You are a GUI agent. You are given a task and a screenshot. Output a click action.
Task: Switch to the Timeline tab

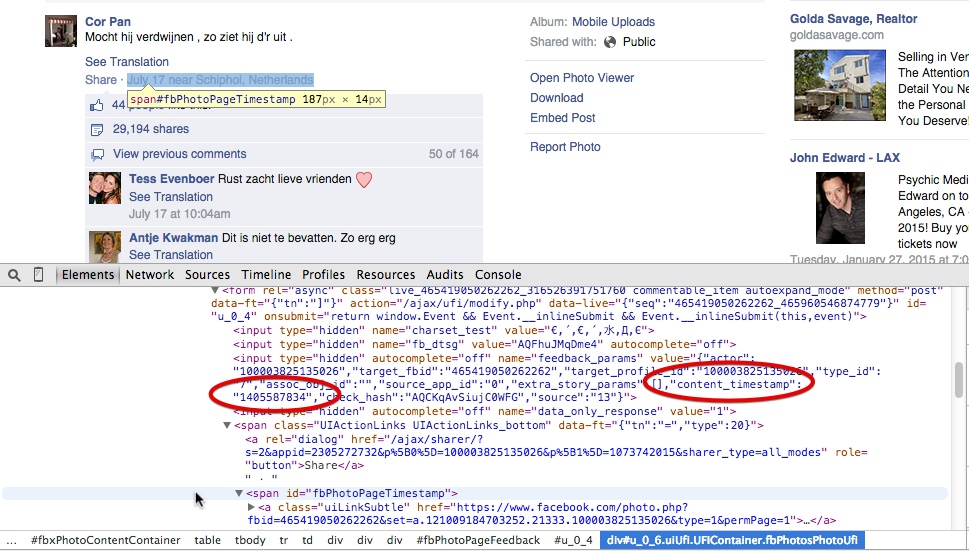tap(266, 275)
